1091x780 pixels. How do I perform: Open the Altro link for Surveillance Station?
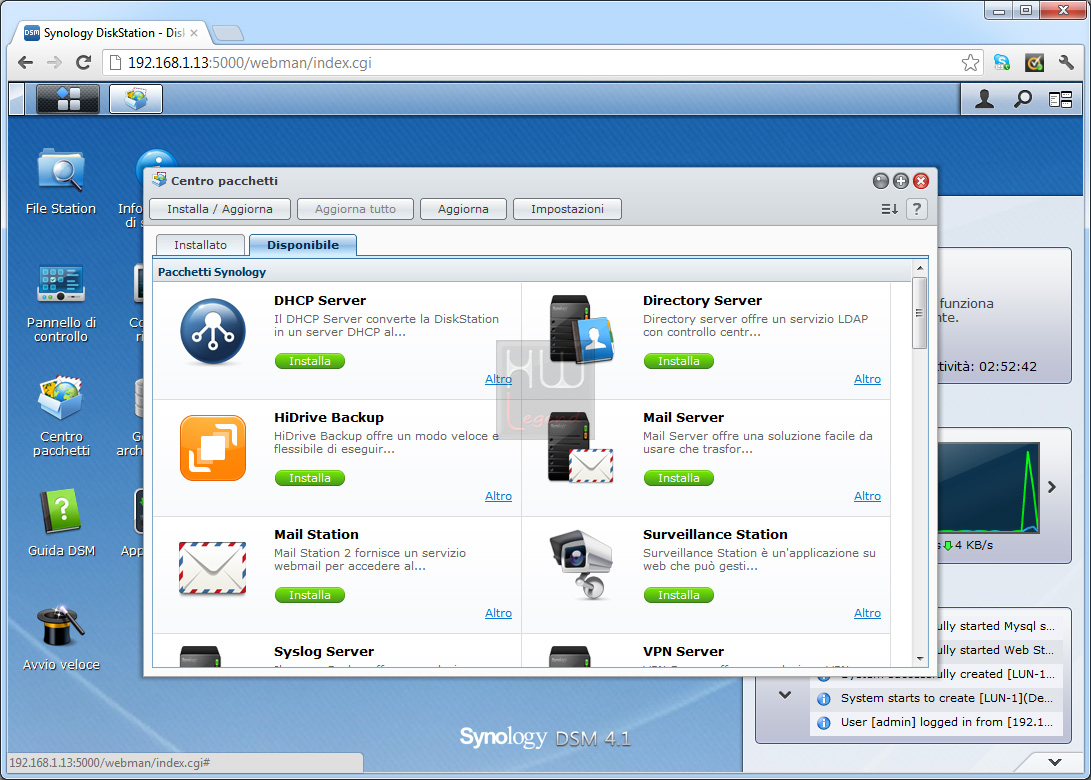coord(867,613)
